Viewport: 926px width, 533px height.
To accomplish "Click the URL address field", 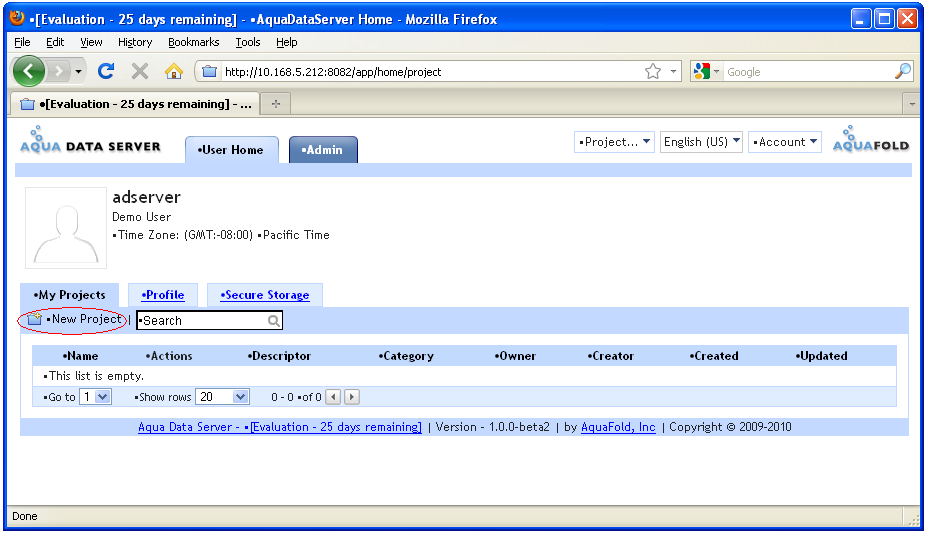I will tap(431, 72).
